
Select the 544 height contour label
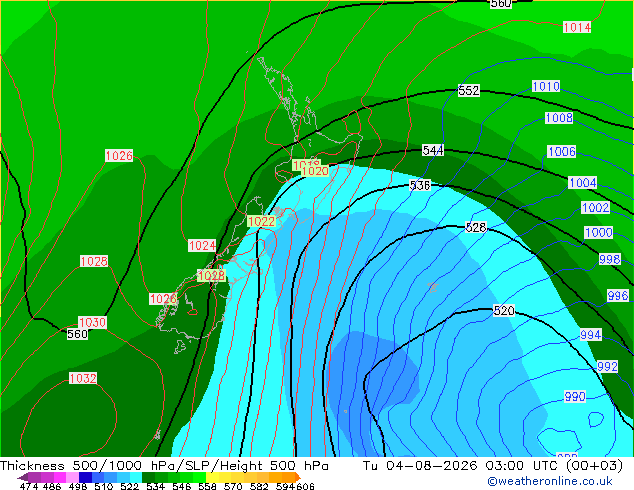tap(433, 150)
